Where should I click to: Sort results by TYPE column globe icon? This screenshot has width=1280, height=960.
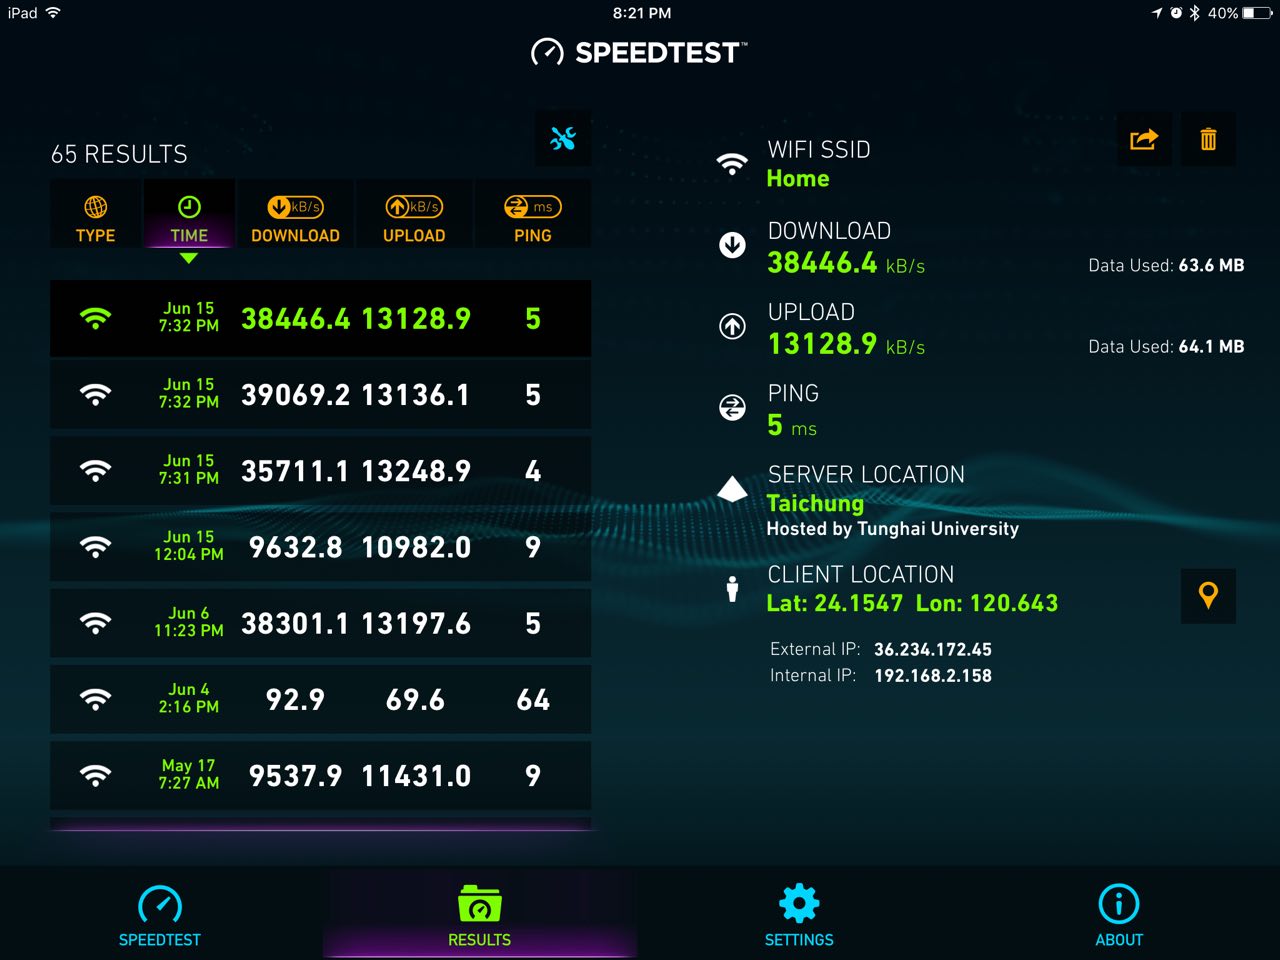pyautogui.click(x=96, y=219)
